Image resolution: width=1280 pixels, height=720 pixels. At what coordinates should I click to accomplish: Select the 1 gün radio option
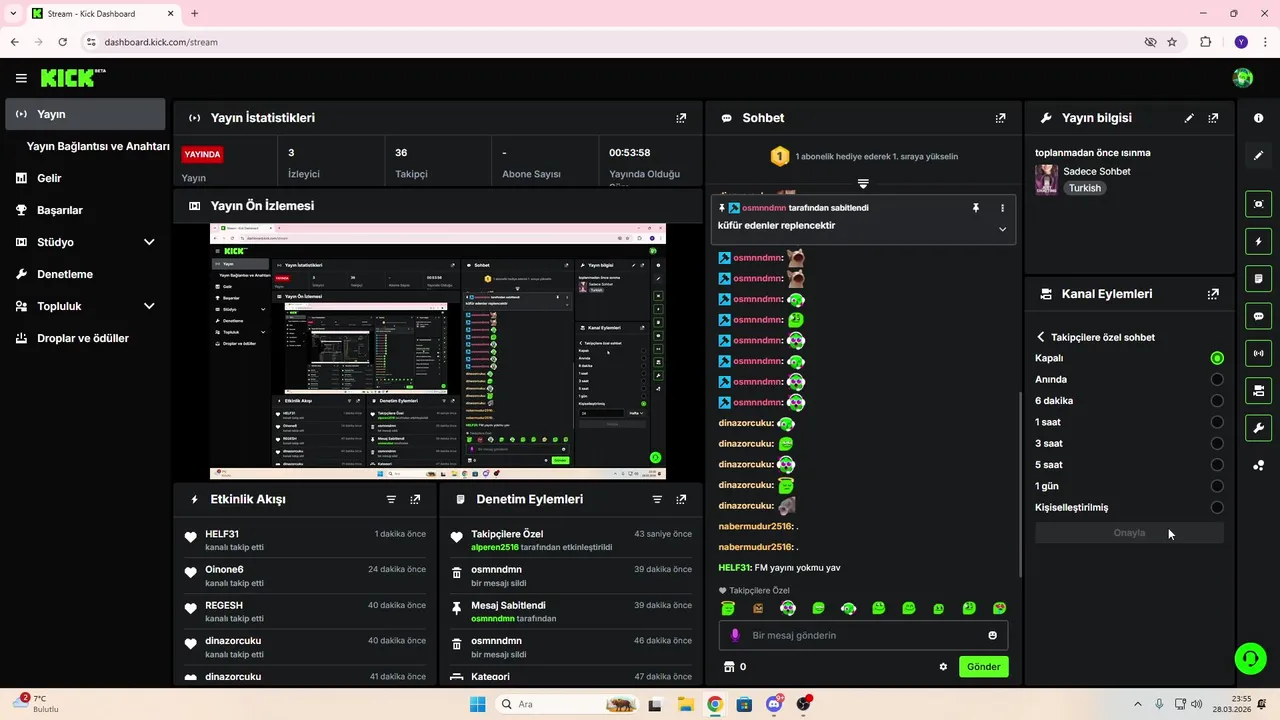point(1217,486)
